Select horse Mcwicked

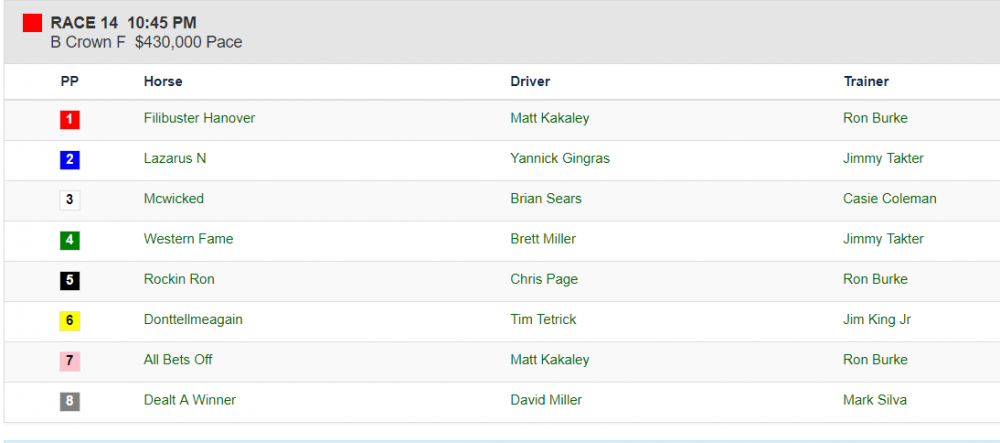(x=174, y=198)
